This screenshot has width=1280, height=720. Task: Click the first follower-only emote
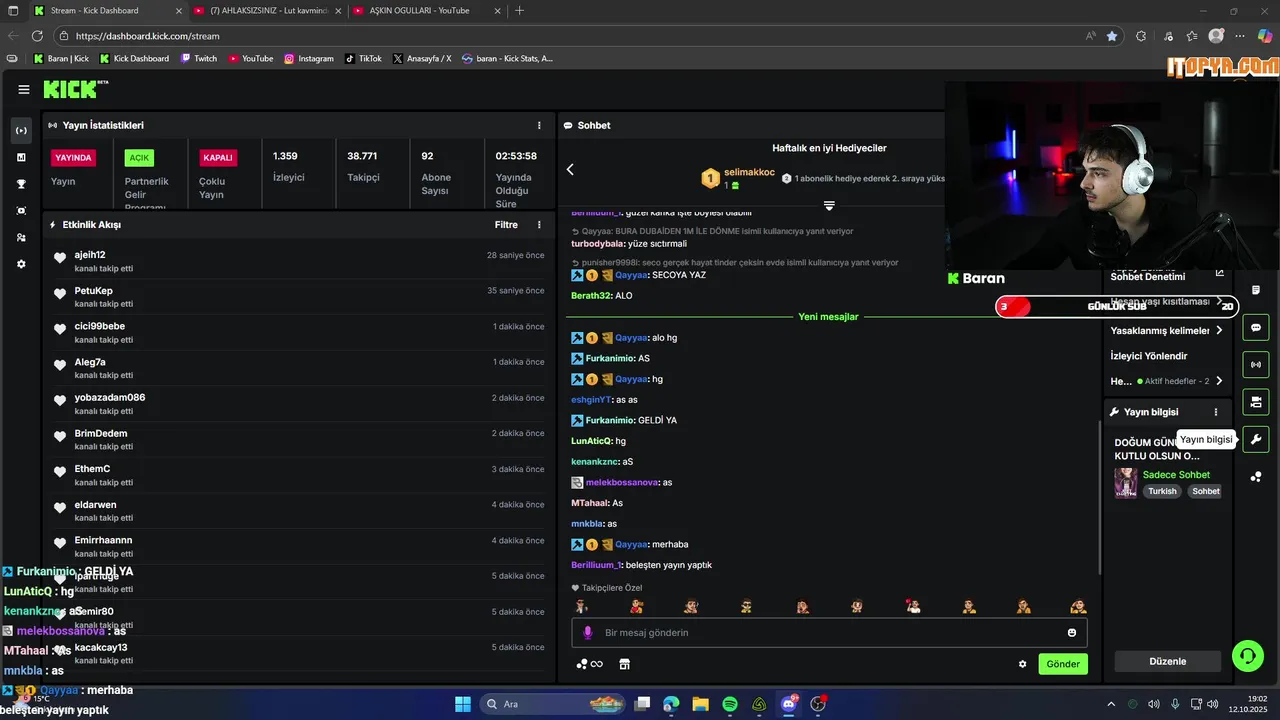tap(582, 606)
